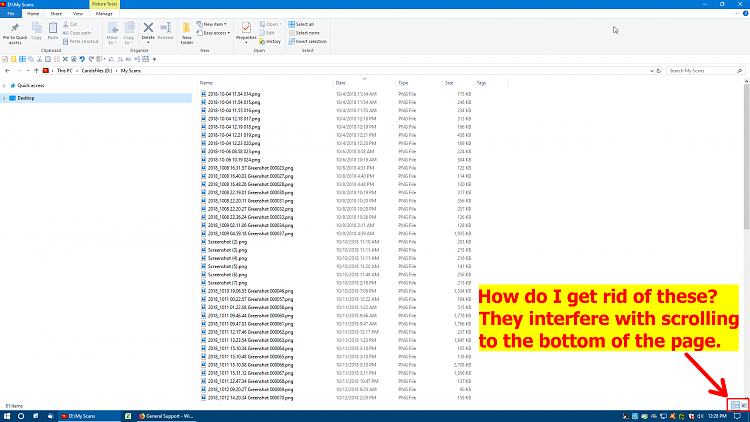This screenshot has height=422, width=750.
Task: Click Redo in quick access toolbar
Action: click(91, 59)
